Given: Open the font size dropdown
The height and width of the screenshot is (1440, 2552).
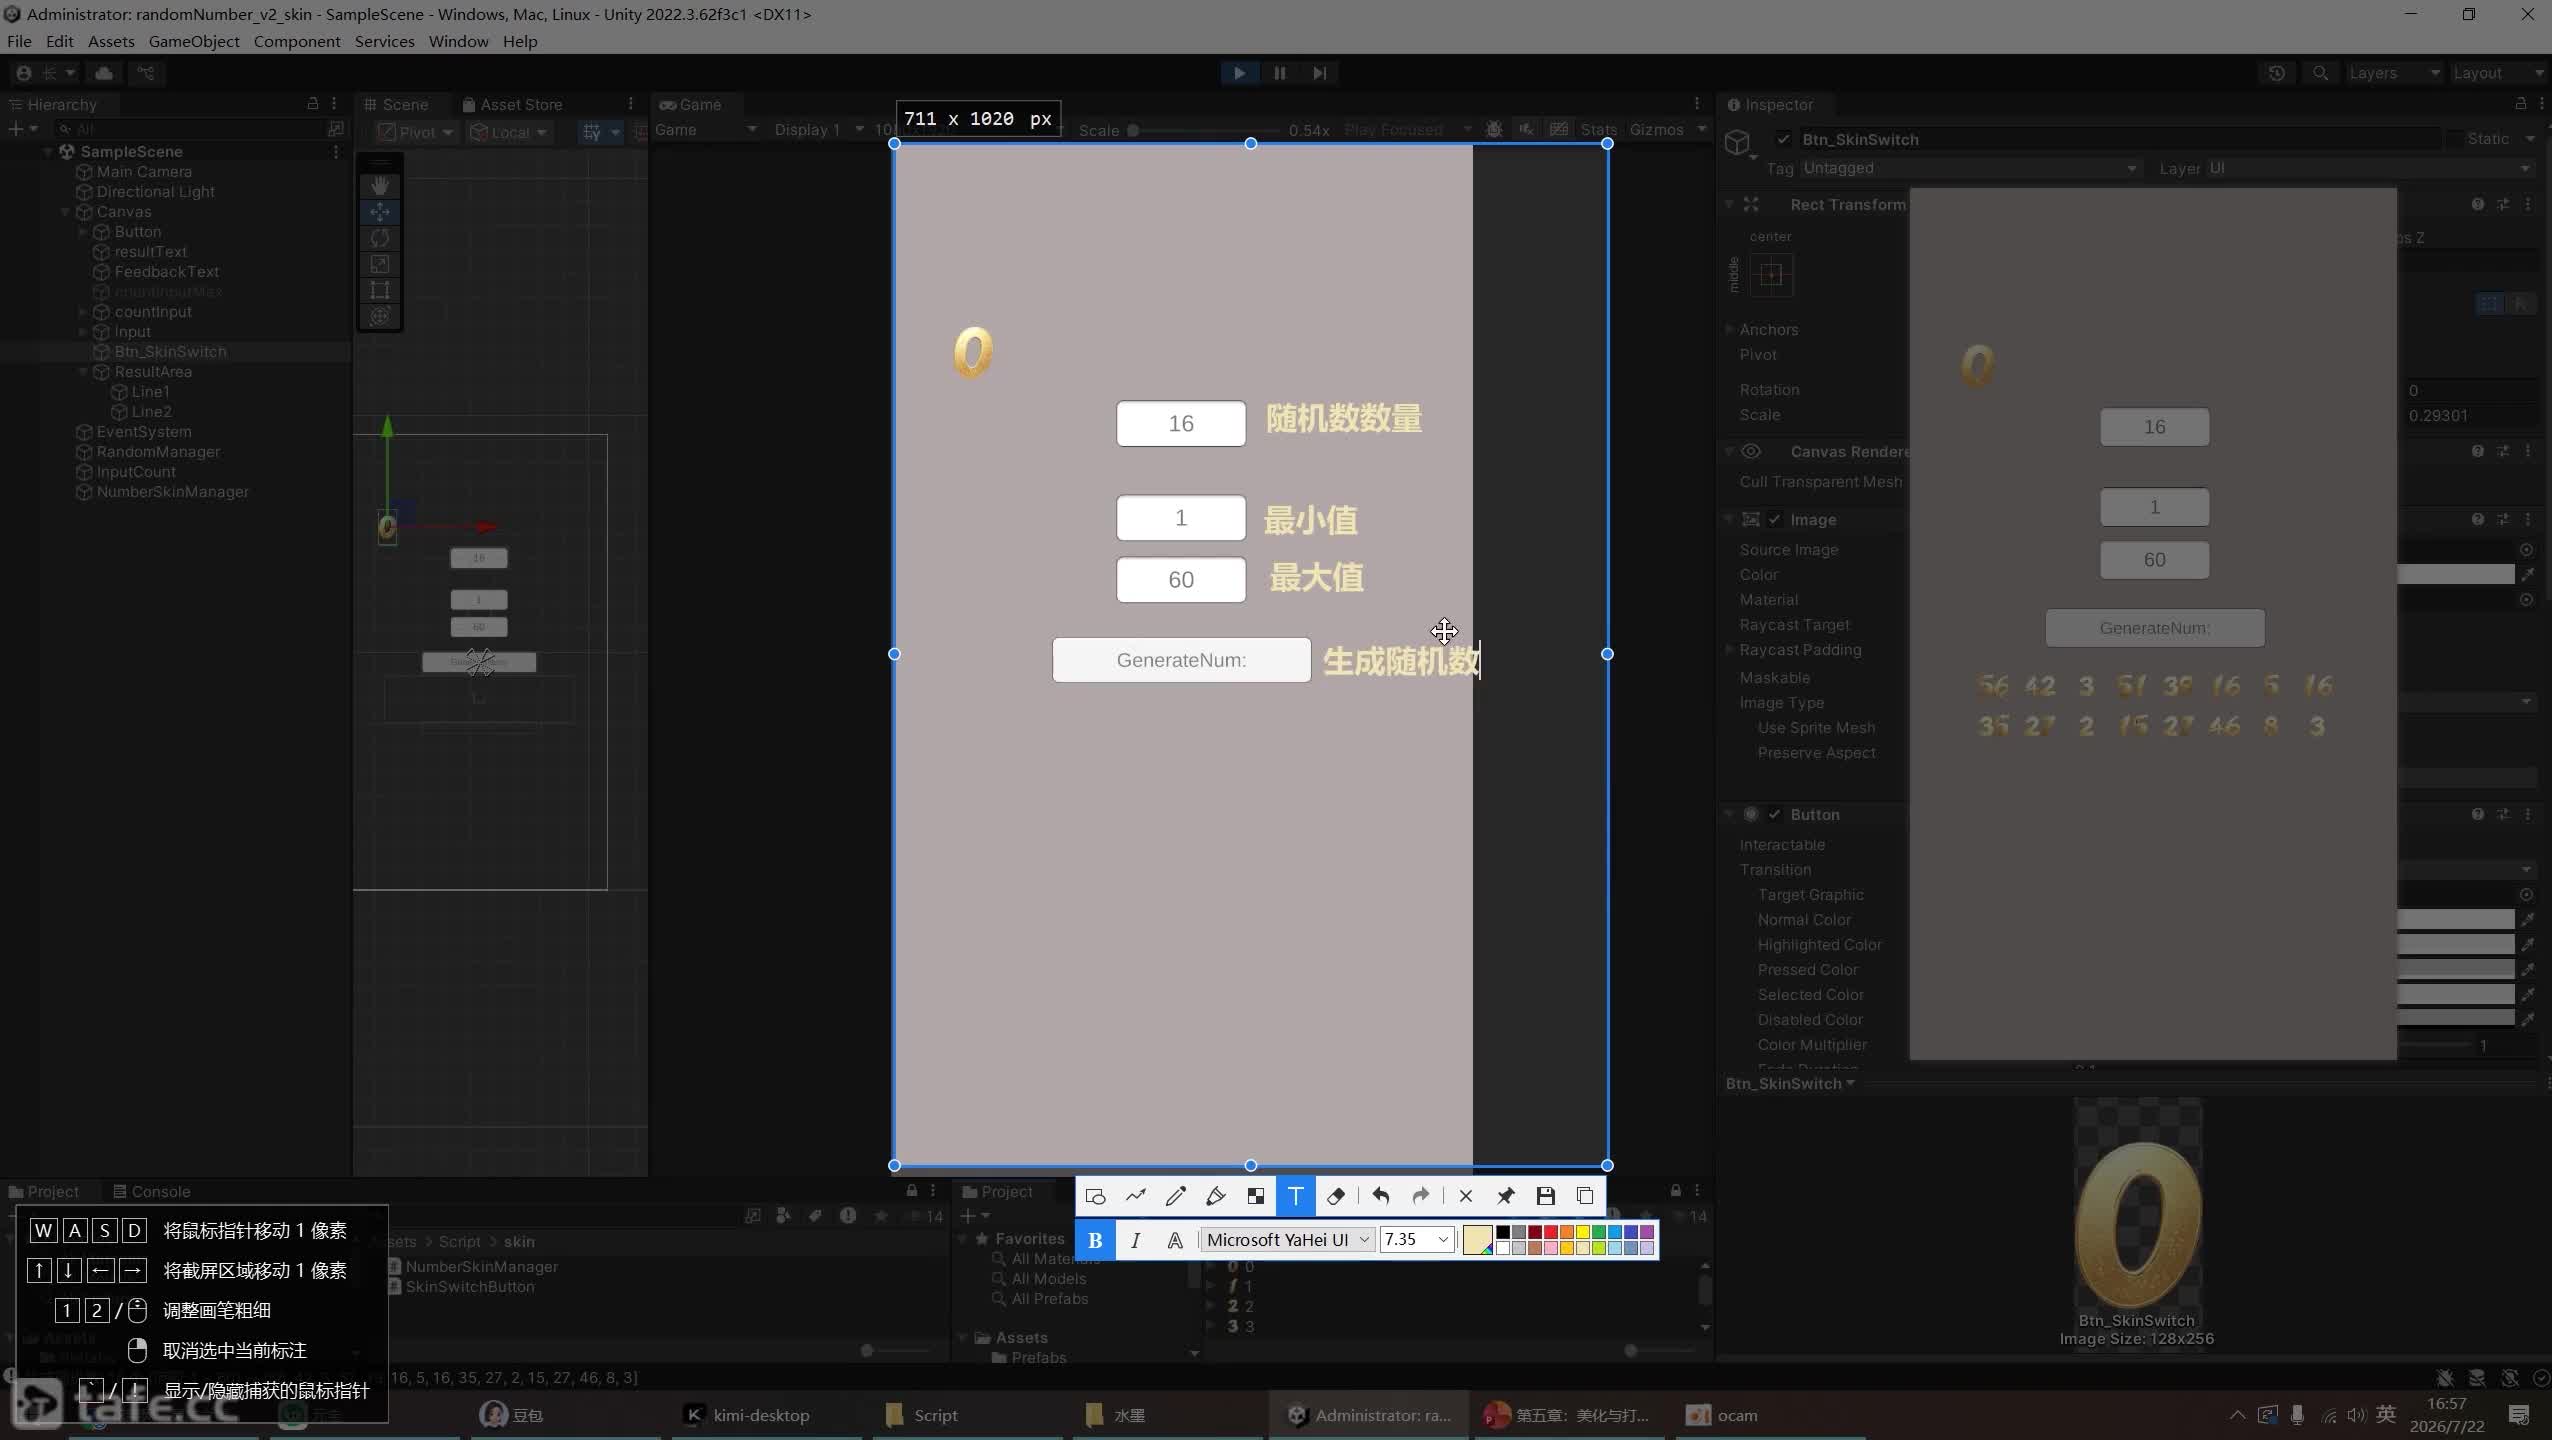Looking at the screenshot, I should click(1416, 1240).
